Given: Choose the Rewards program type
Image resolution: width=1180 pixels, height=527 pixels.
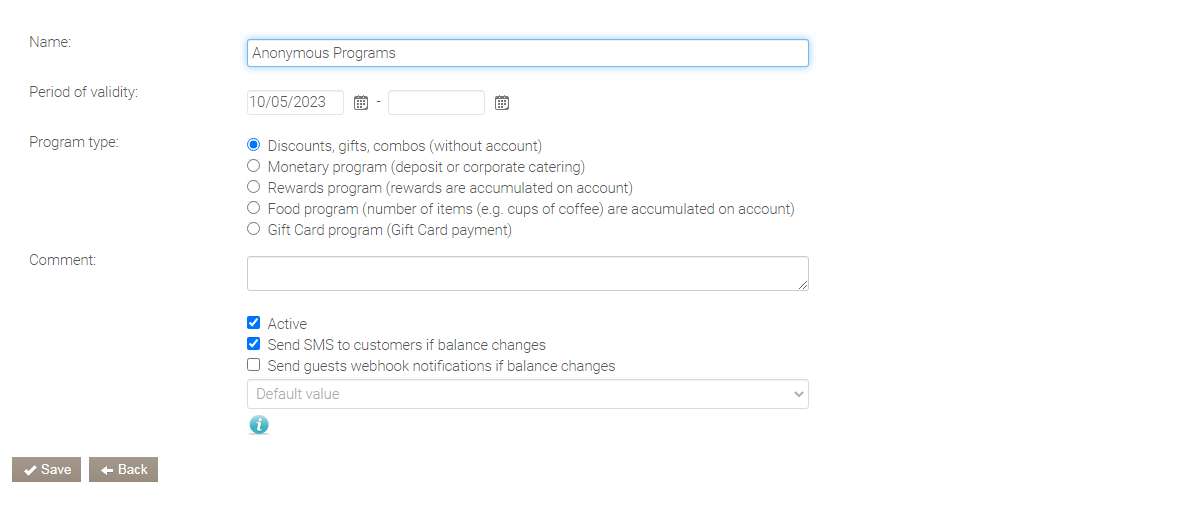Looking at the screenshot, I should (x=254, y=187).
